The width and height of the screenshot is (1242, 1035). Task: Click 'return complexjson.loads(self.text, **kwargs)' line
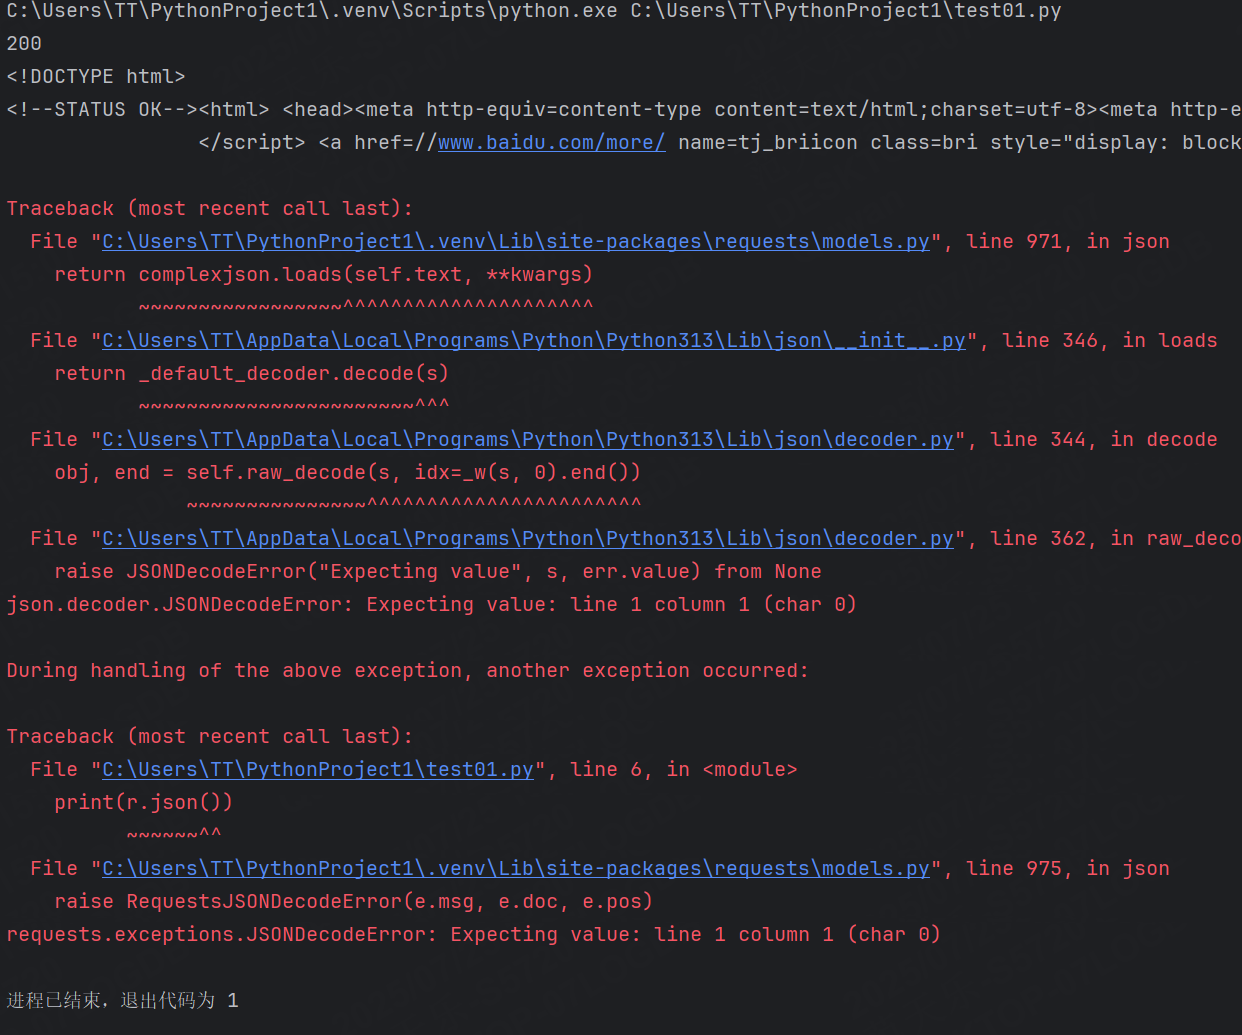(x=324, y=274)
